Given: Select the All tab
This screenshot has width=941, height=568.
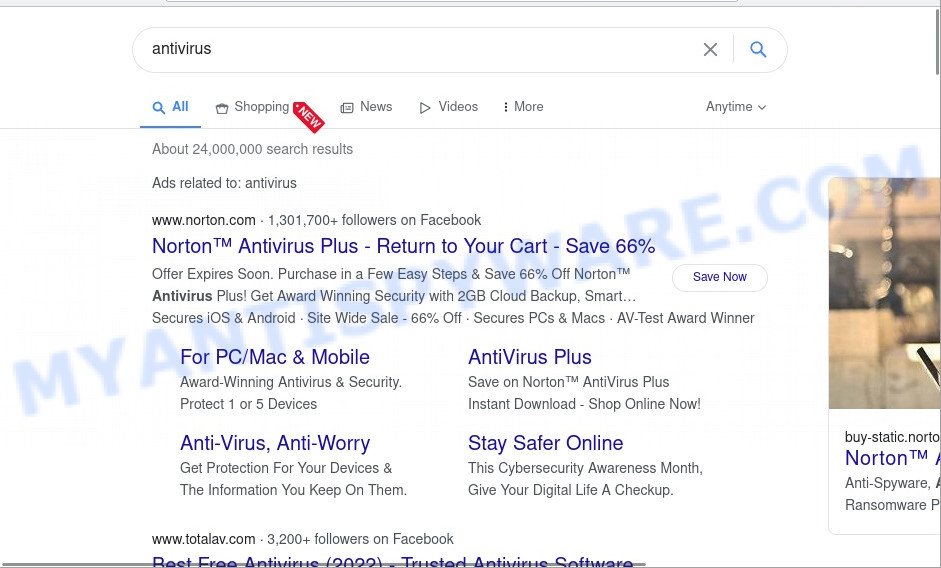Looking at the screenshot, I should coord(170,107).
